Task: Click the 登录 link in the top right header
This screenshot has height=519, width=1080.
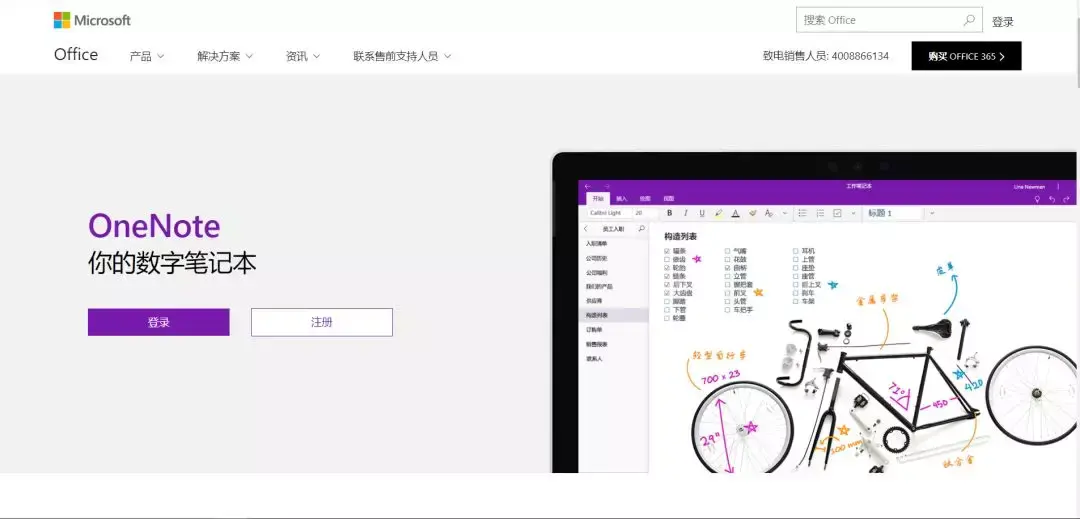Action: (x=1002, y=21)
